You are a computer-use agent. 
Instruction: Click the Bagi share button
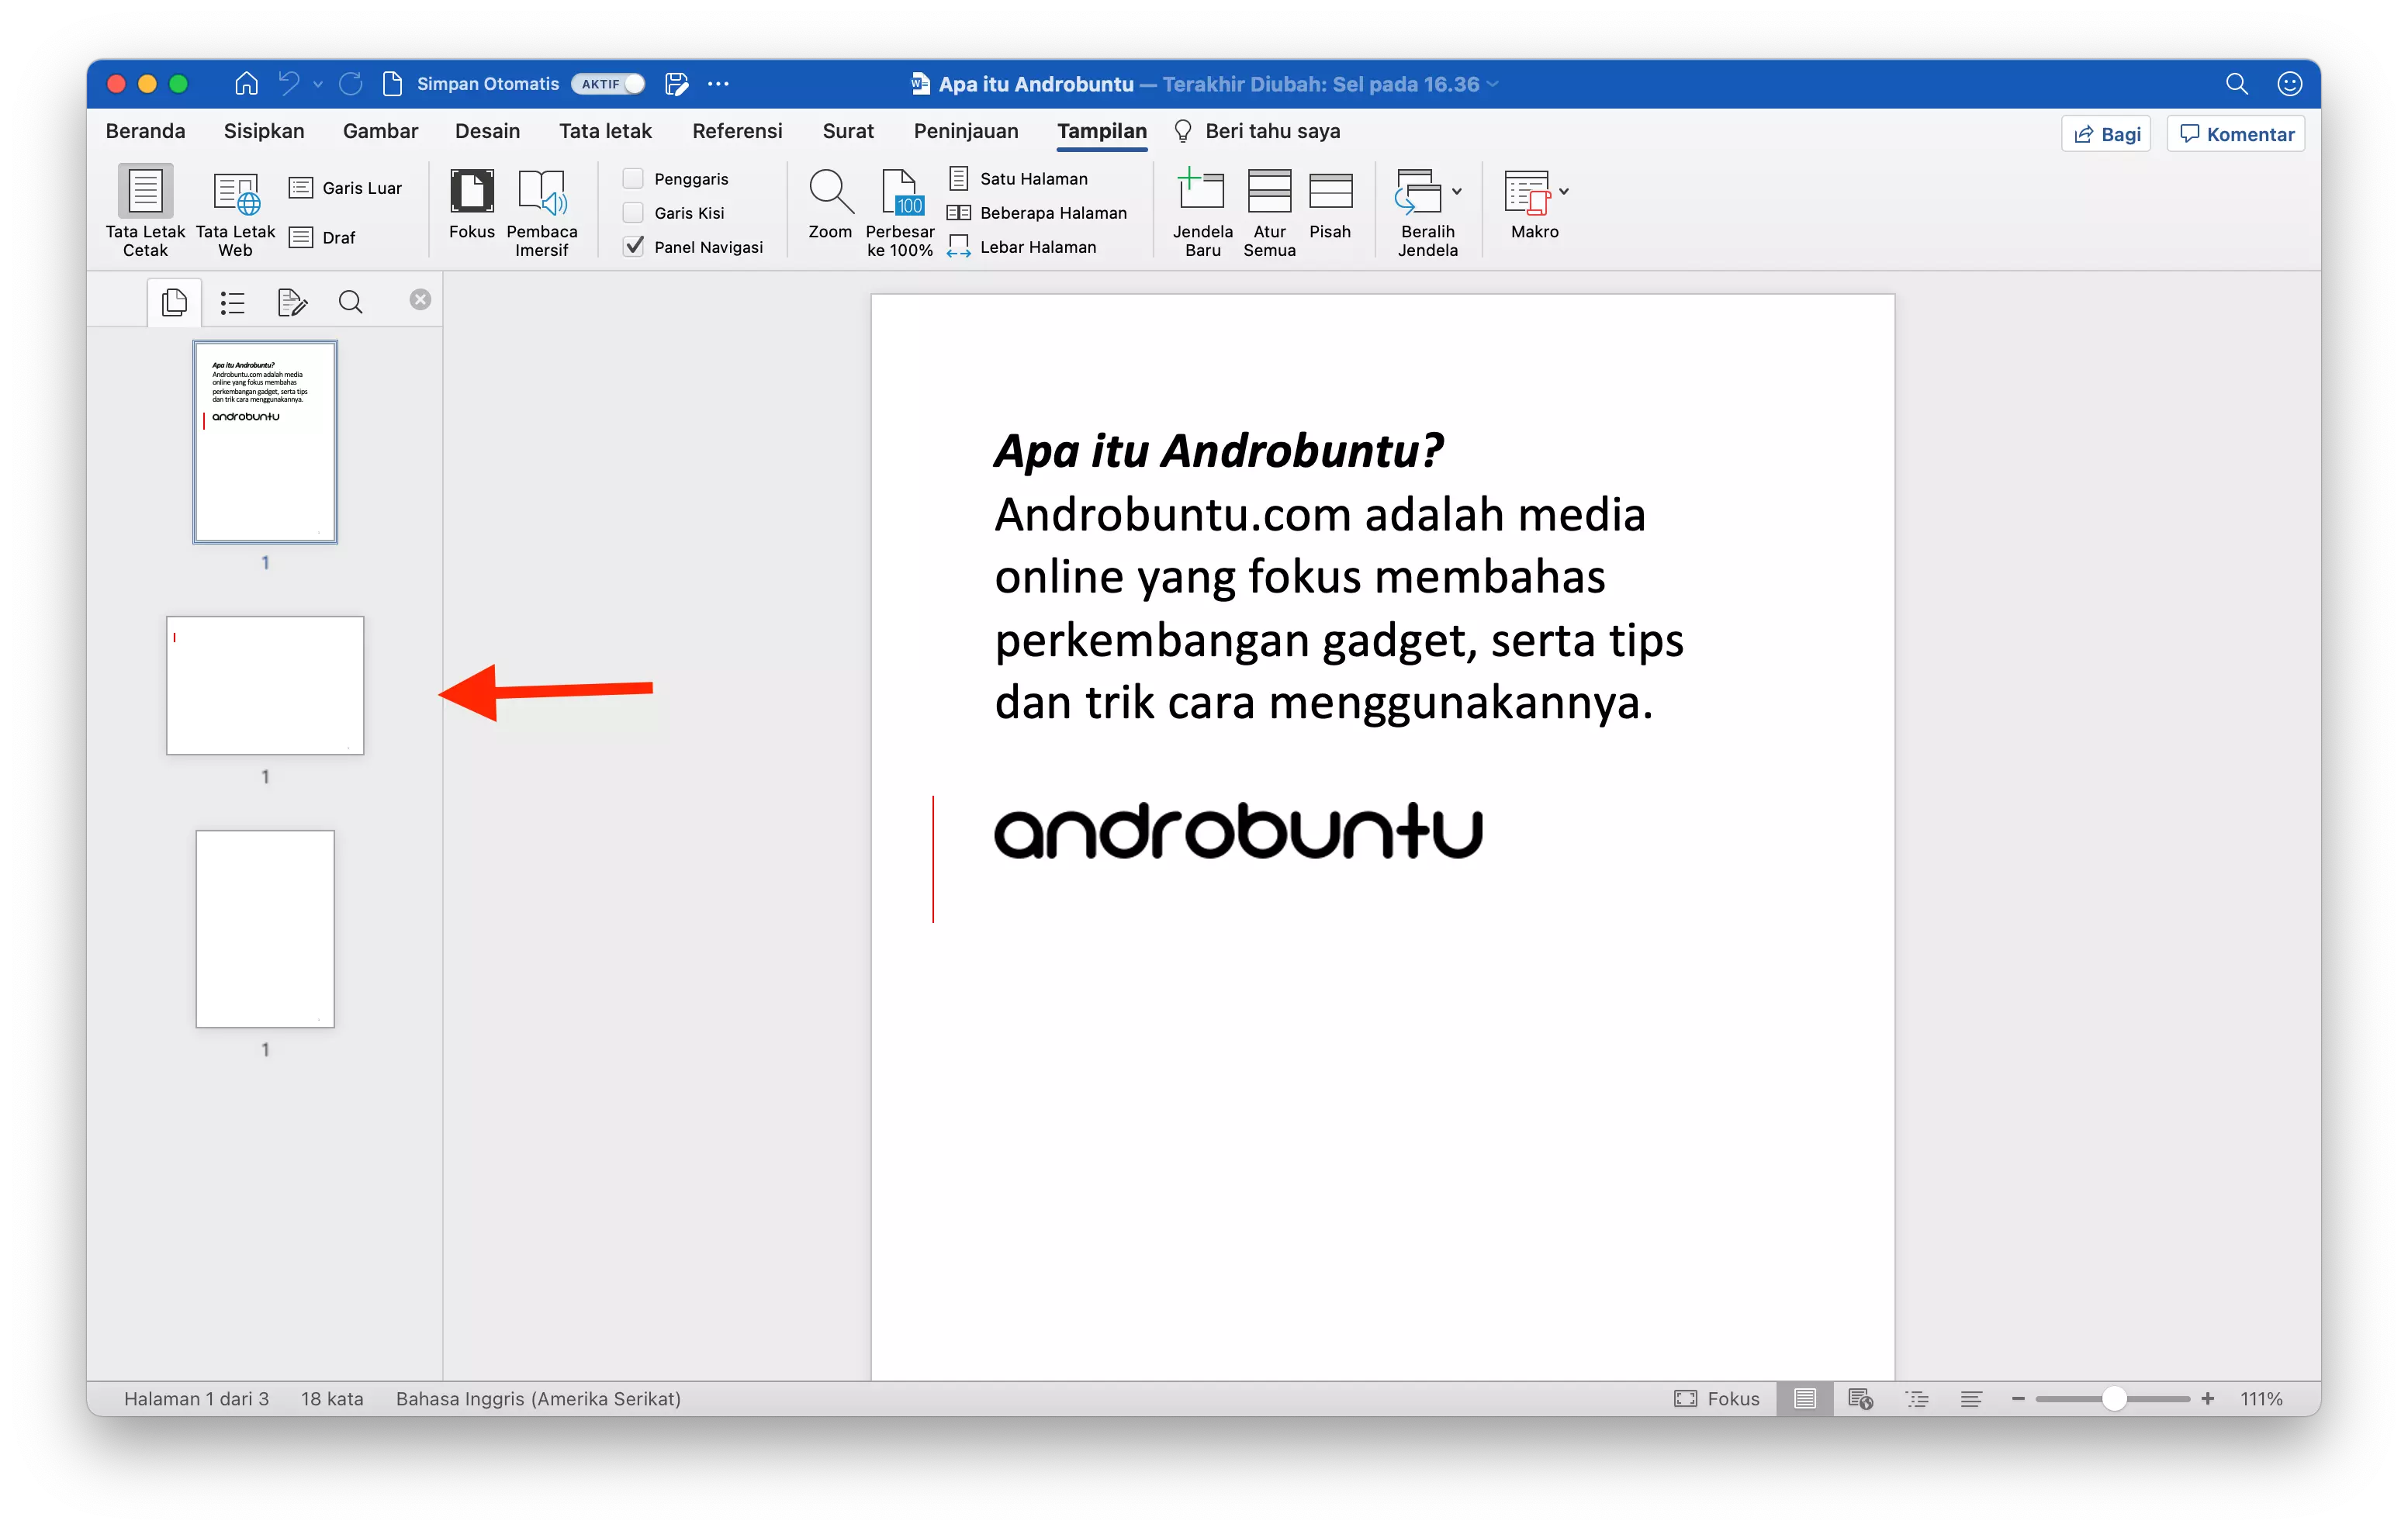click(x=2105, y=133)
